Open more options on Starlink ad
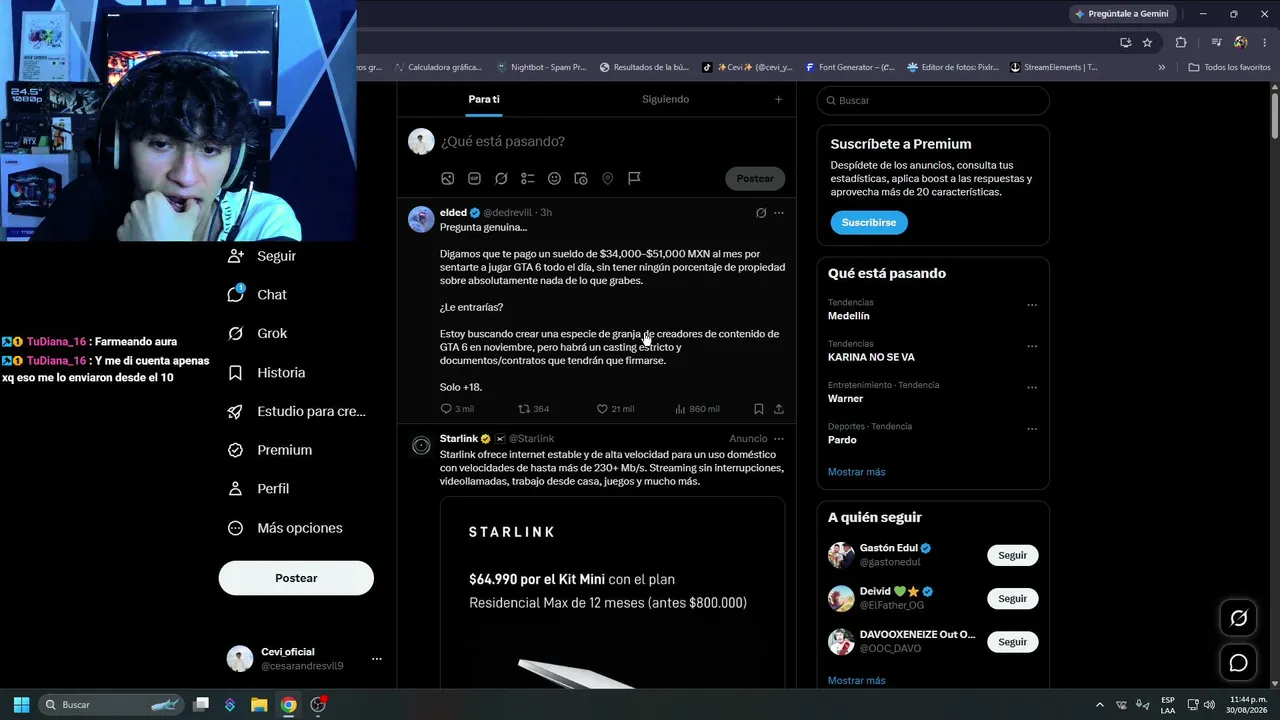 coord(779,439)
